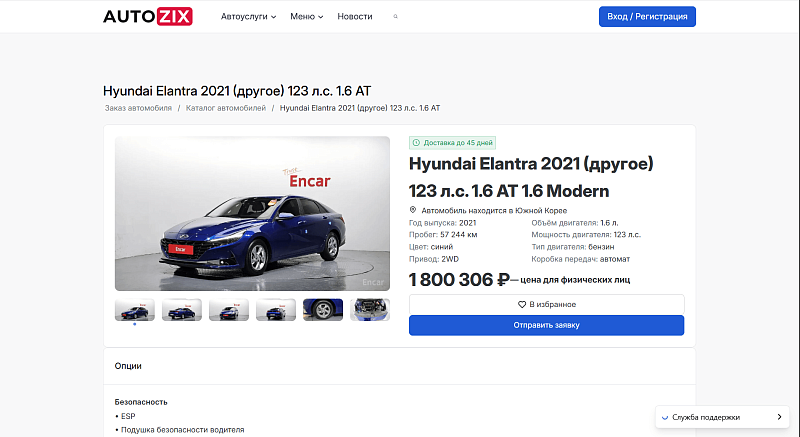Click the Безопасность subheading
800x437 pixels.
coord(141,402)
